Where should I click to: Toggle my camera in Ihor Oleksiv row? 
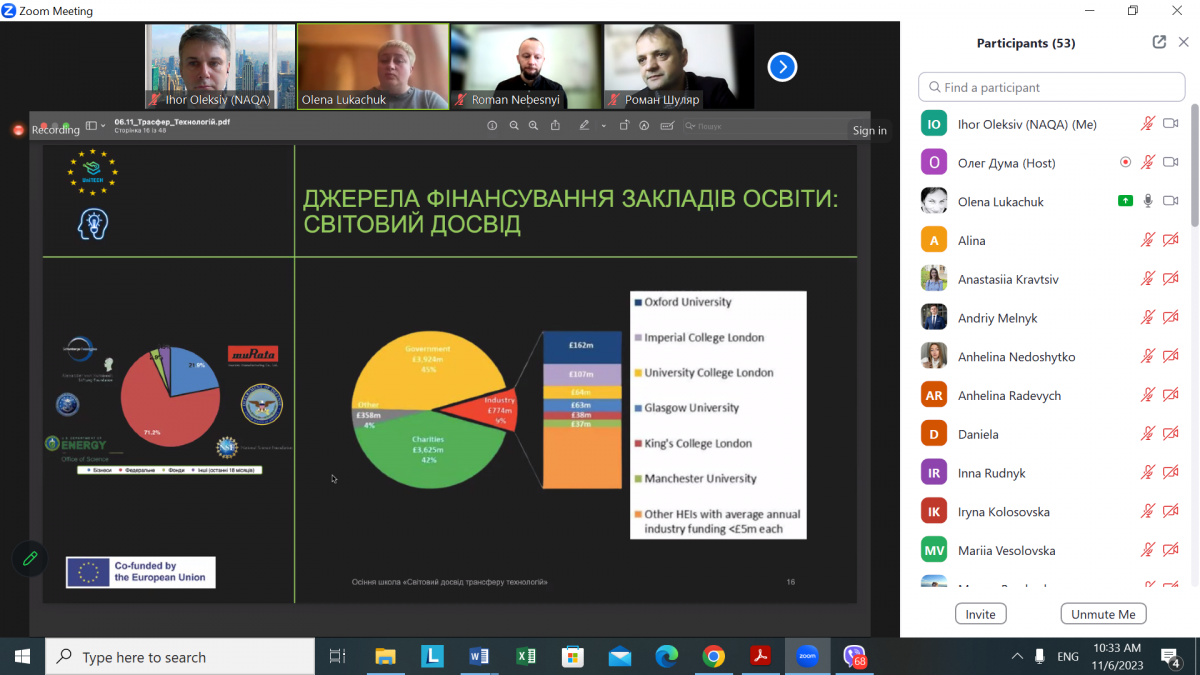(x=1171, y=124)
